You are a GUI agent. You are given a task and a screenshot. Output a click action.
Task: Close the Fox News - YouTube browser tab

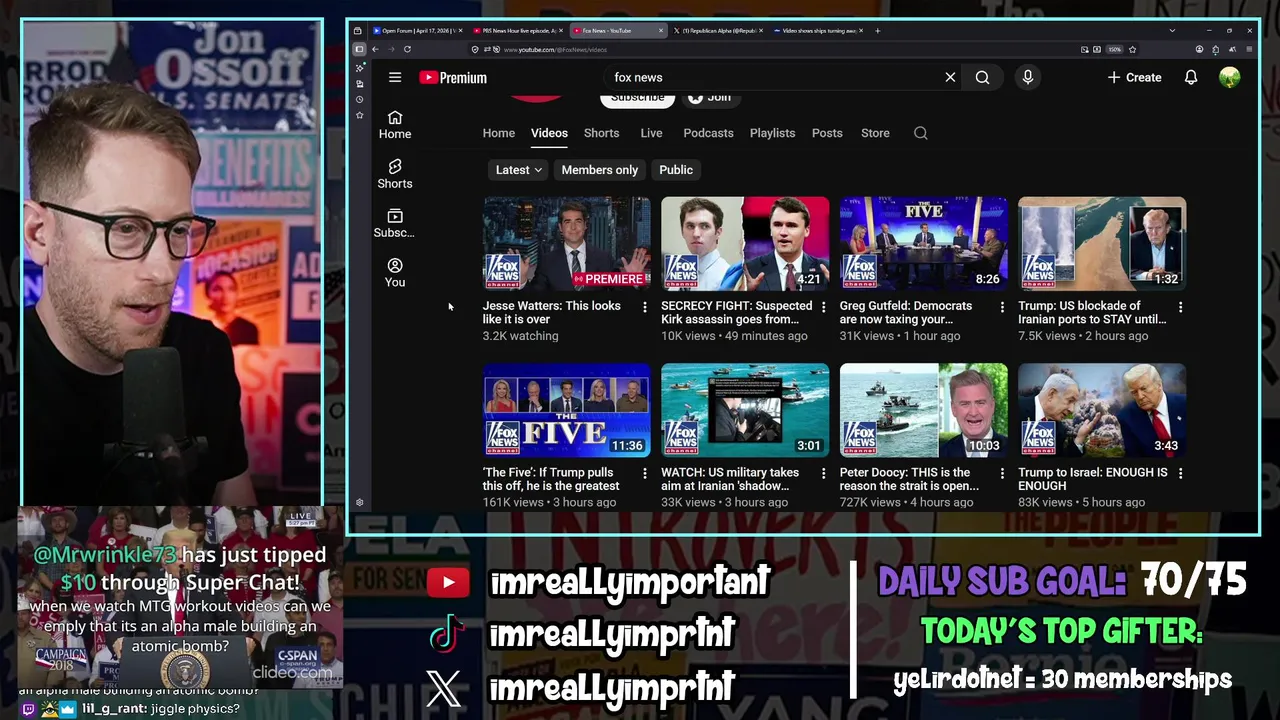[x=661, y=31]
